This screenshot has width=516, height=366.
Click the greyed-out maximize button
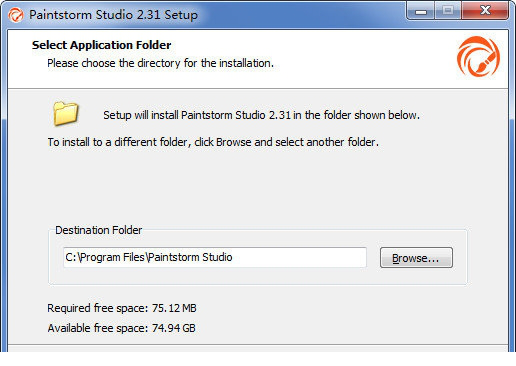pyautogui.click(x=448, y=11)
